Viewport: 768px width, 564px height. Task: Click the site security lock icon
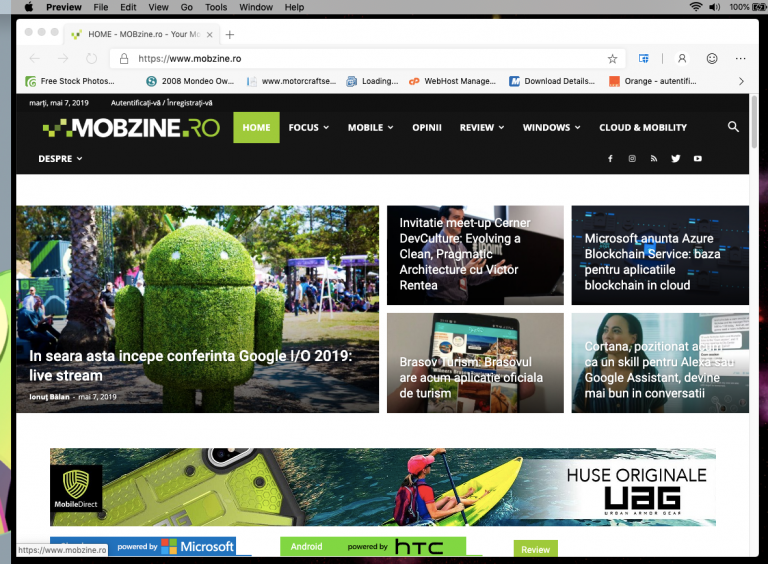124,59
